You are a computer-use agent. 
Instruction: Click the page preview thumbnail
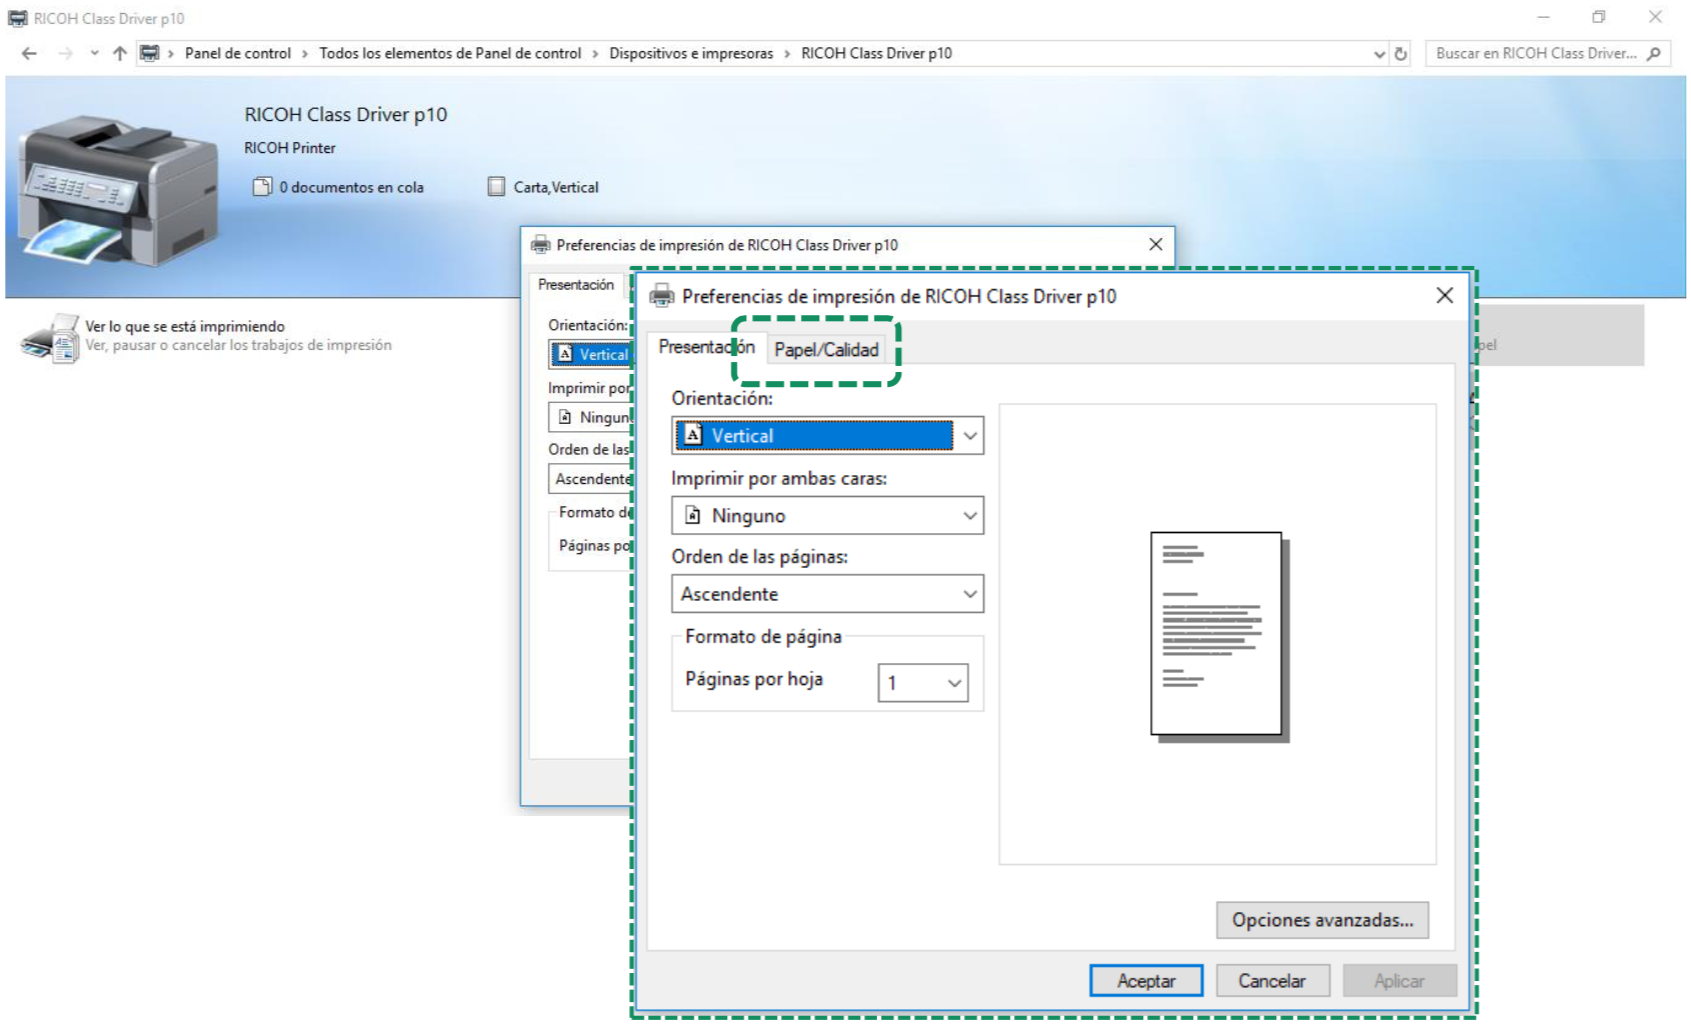pyautogui.click(x=1220, y=637)
